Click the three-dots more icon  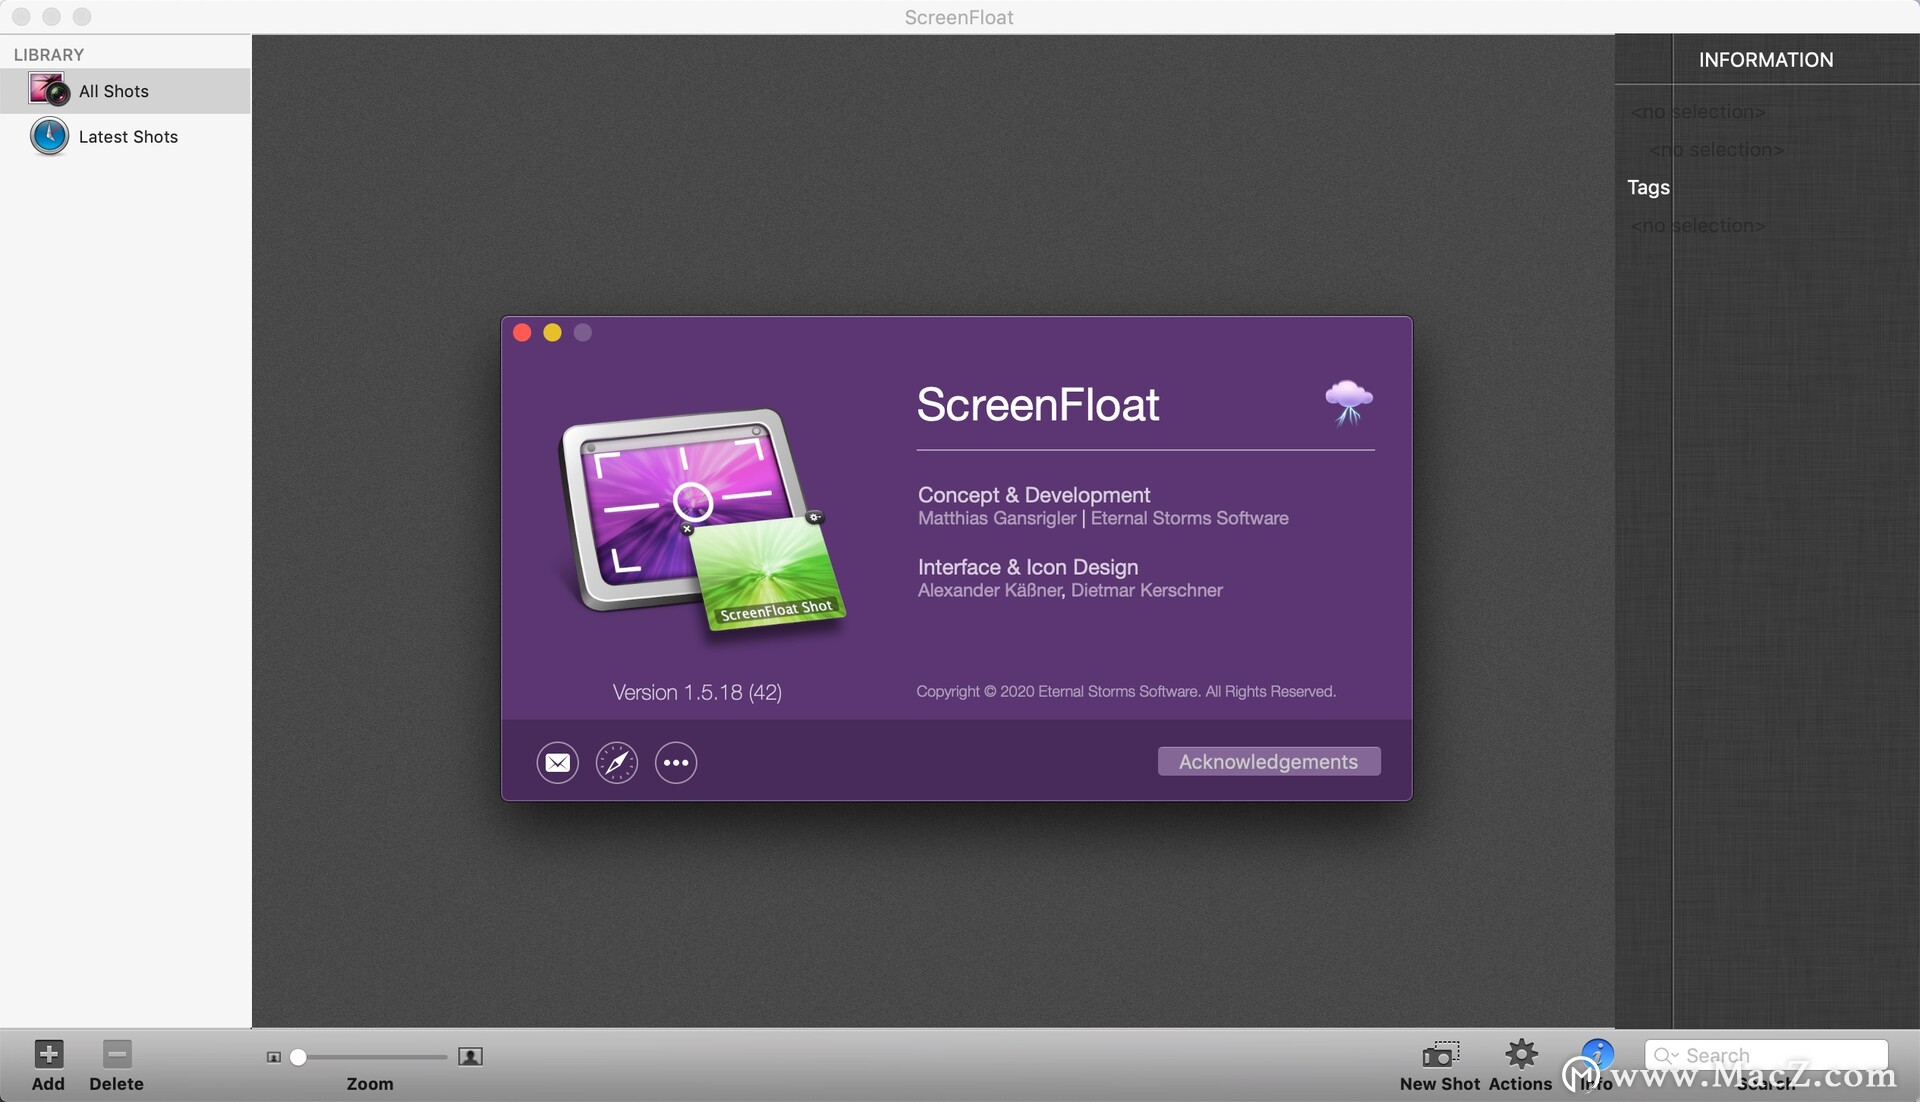tap(676, 763)
